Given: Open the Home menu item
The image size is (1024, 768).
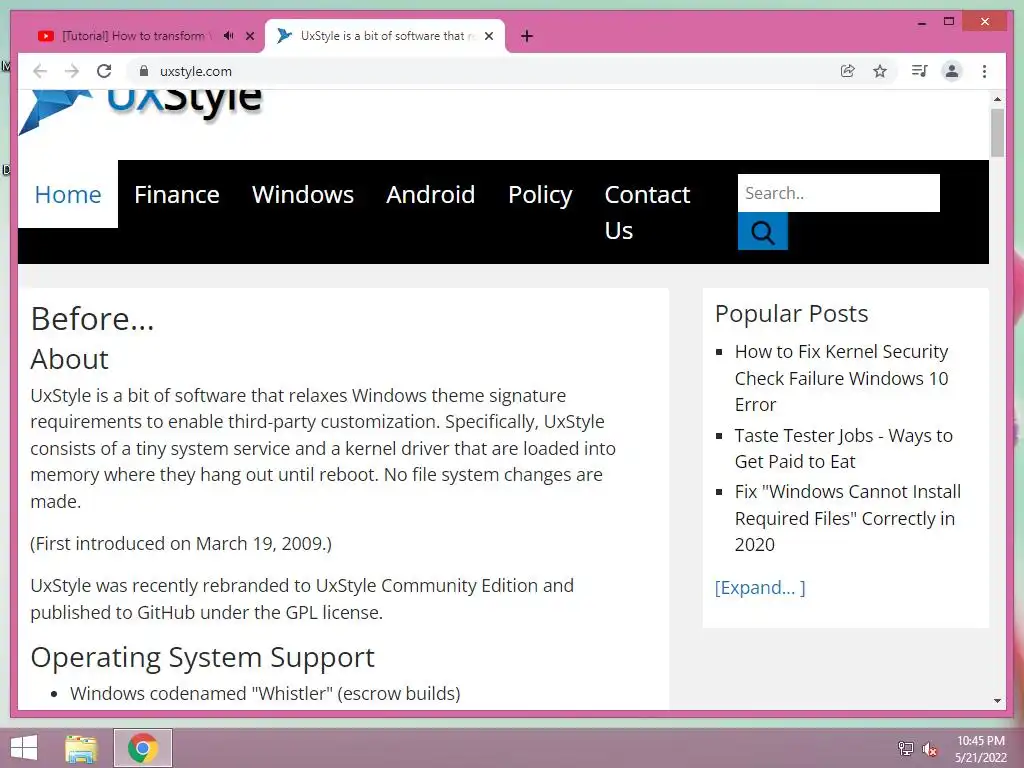Looking at the screenshot, I should coord(68,195).
